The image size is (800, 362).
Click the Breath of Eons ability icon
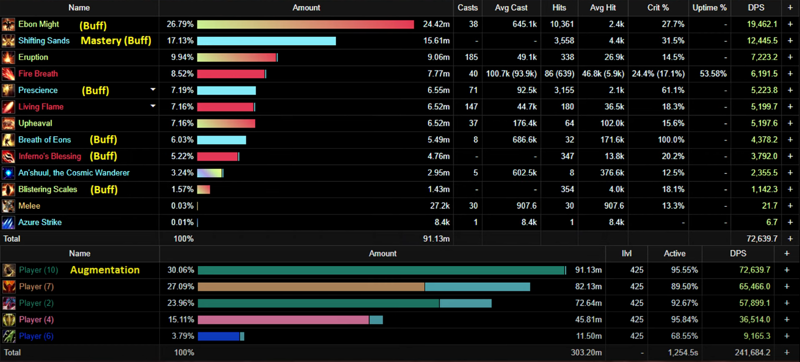click(8, 140)
